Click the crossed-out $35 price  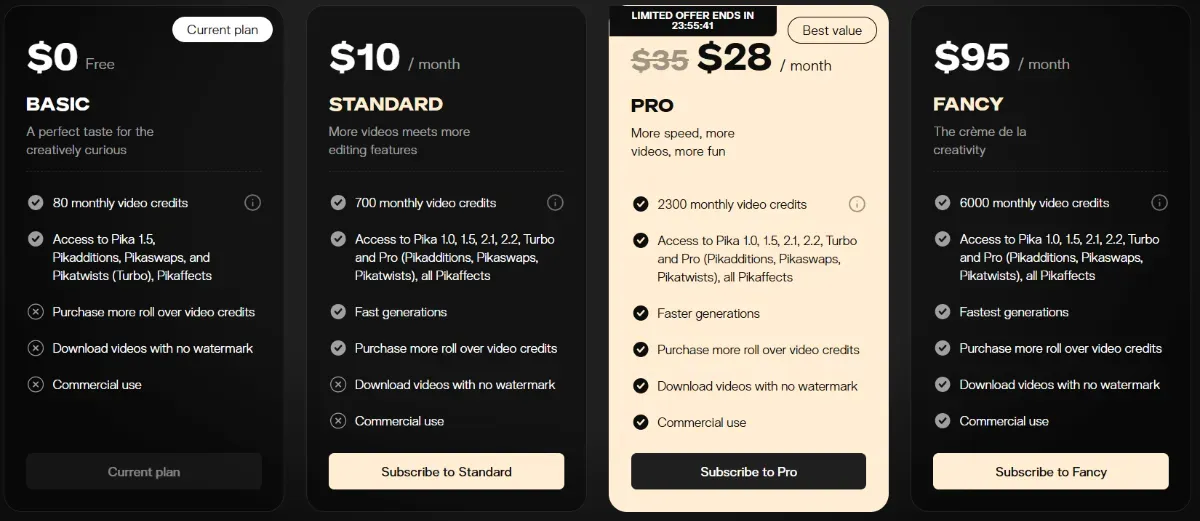660,60
